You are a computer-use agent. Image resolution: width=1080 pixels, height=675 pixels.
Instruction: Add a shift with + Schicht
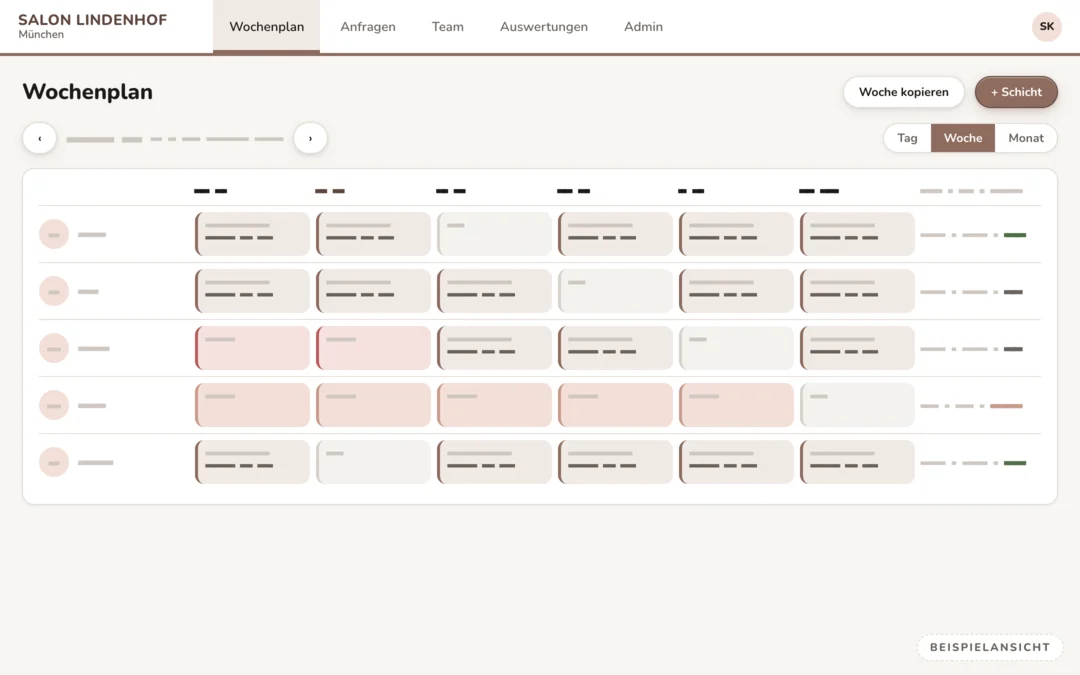point(1016,92)
